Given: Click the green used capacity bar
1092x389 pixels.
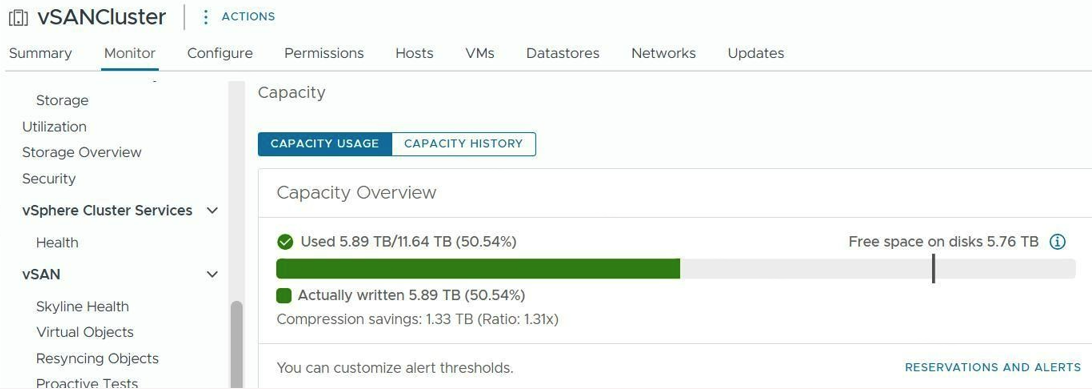Looking at the screenshot, I should tap(478, 269).
